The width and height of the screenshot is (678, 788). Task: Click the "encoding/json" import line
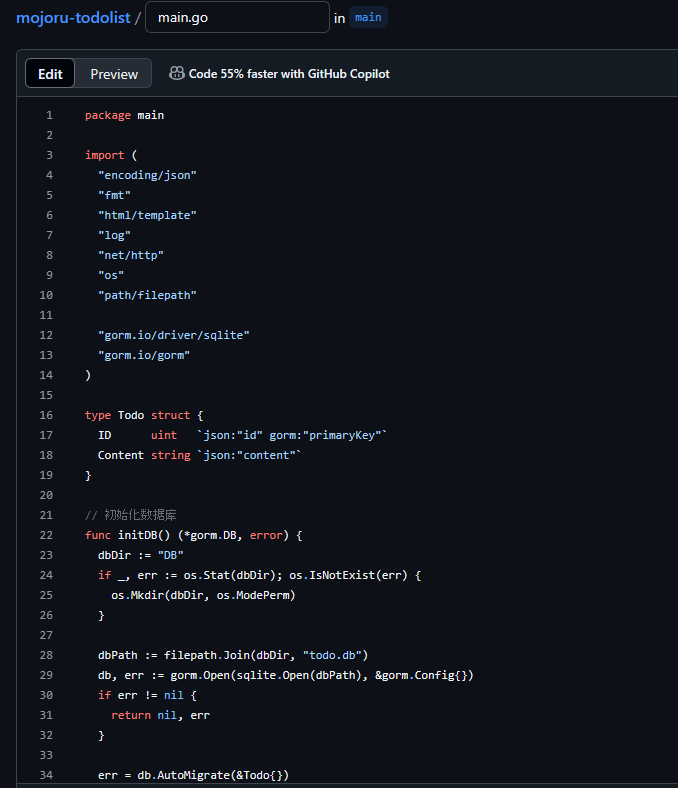pyautogui.click(x=147, y=175)
